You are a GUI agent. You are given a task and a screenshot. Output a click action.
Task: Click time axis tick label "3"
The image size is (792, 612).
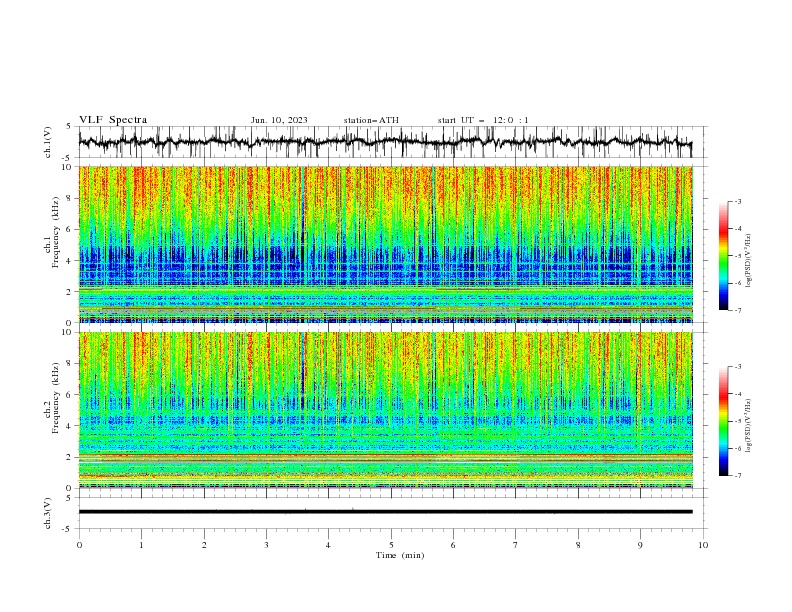pyautogui.click(x=266, y=545)
